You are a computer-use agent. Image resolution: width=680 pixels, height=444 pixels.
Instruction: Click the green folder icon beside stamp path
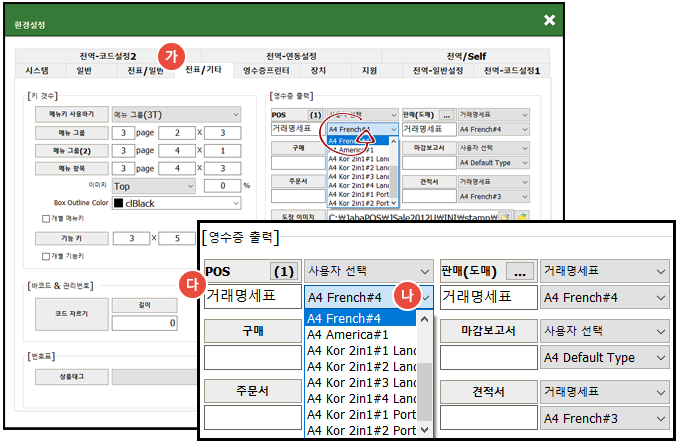[523, 217]
